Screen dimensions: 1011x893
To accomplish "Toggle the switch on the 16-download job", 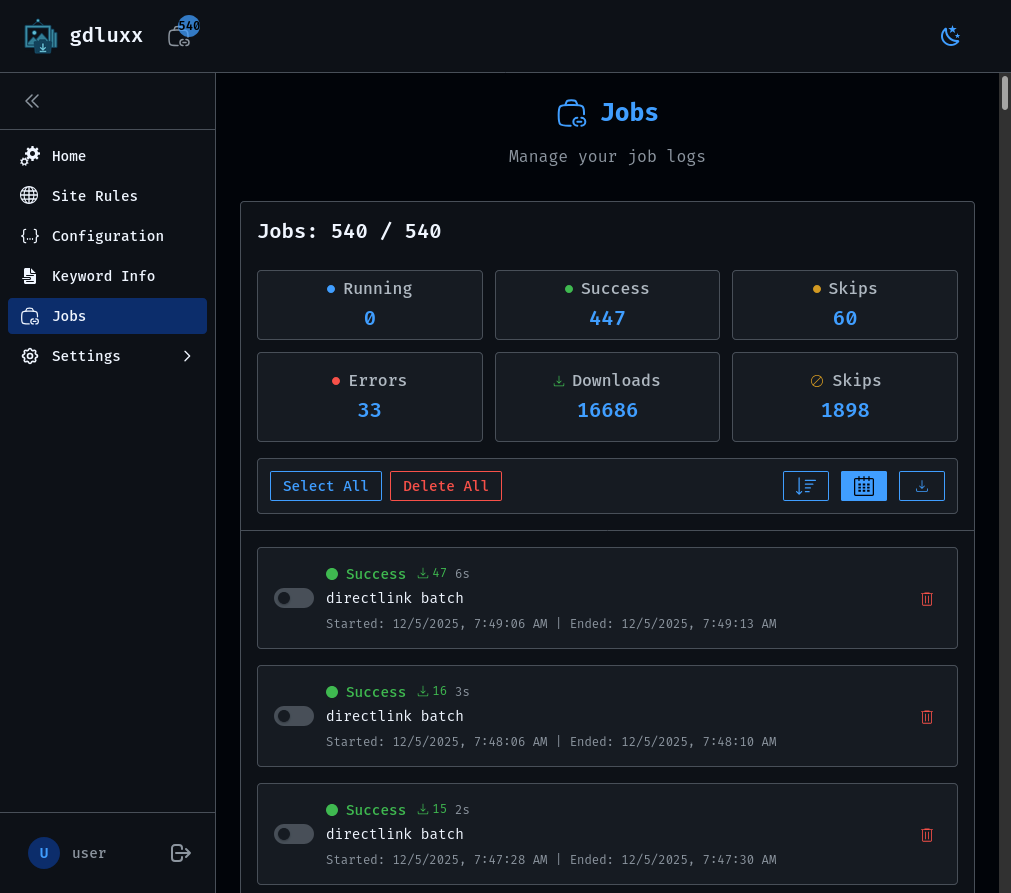I will coord(293,716).
